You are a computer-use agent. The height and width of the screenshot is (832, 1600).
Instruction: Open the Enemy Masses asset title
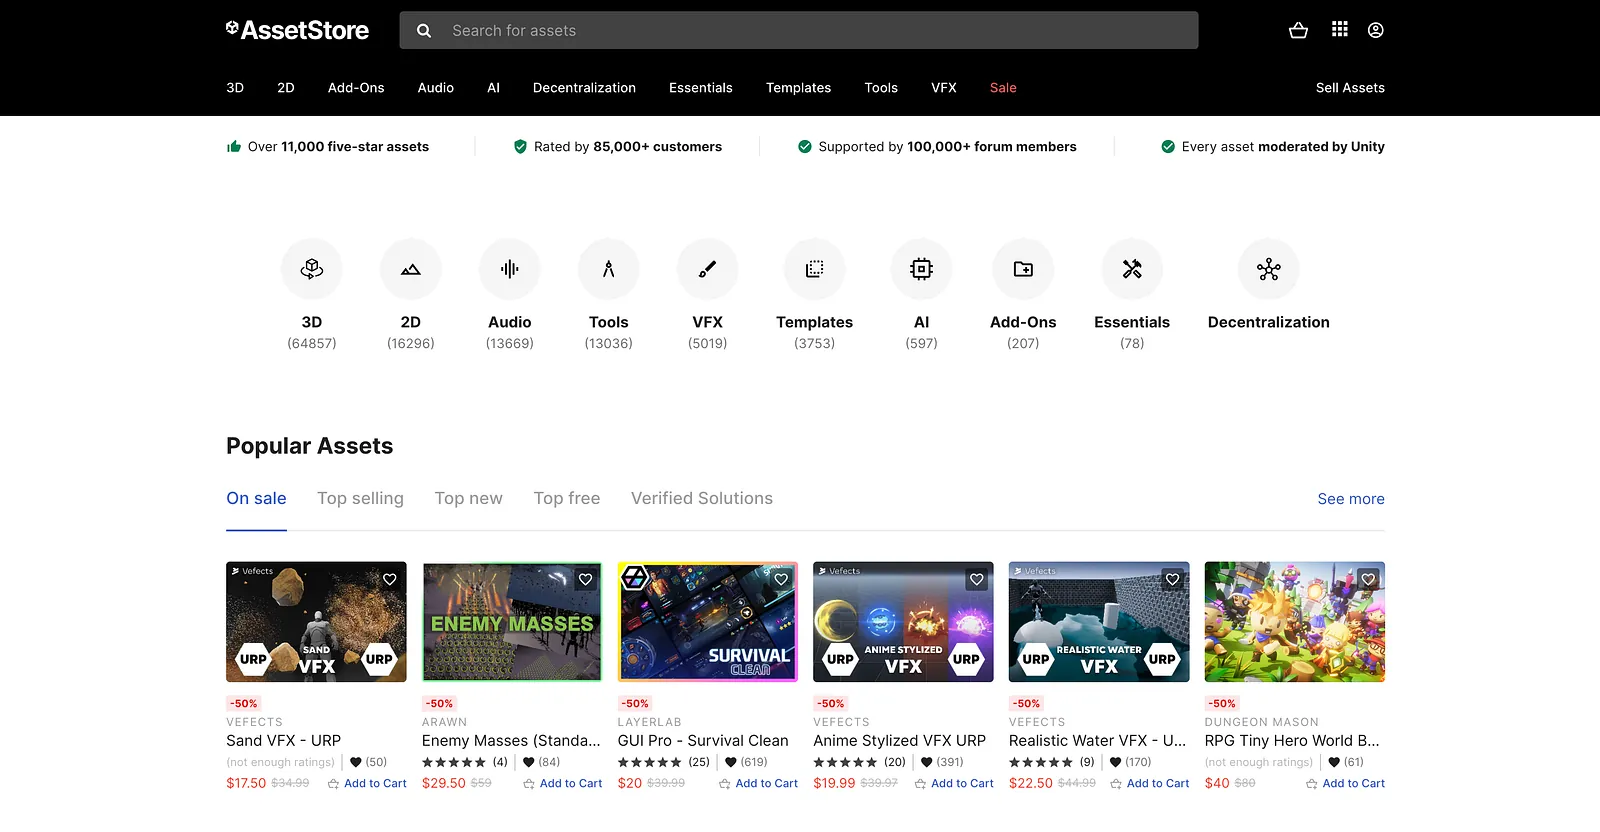click(511, 741)
